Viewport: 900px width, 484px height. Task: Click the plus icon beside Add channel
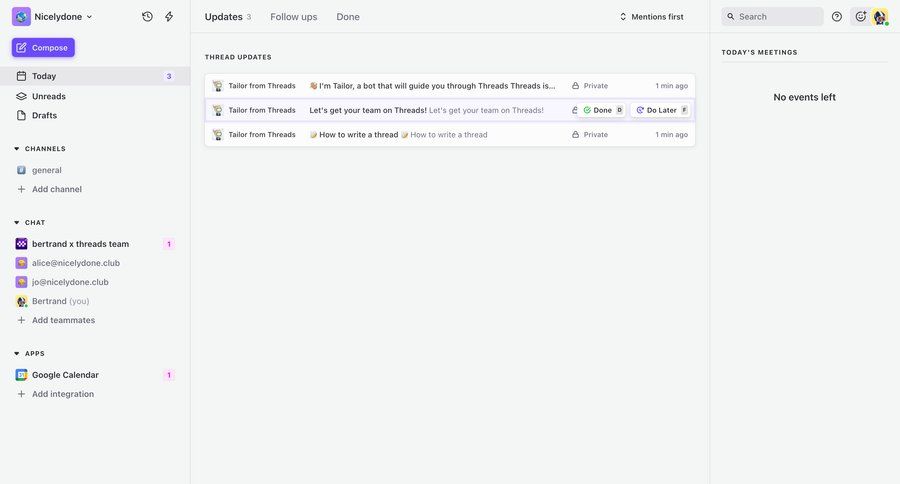(21, 189)
